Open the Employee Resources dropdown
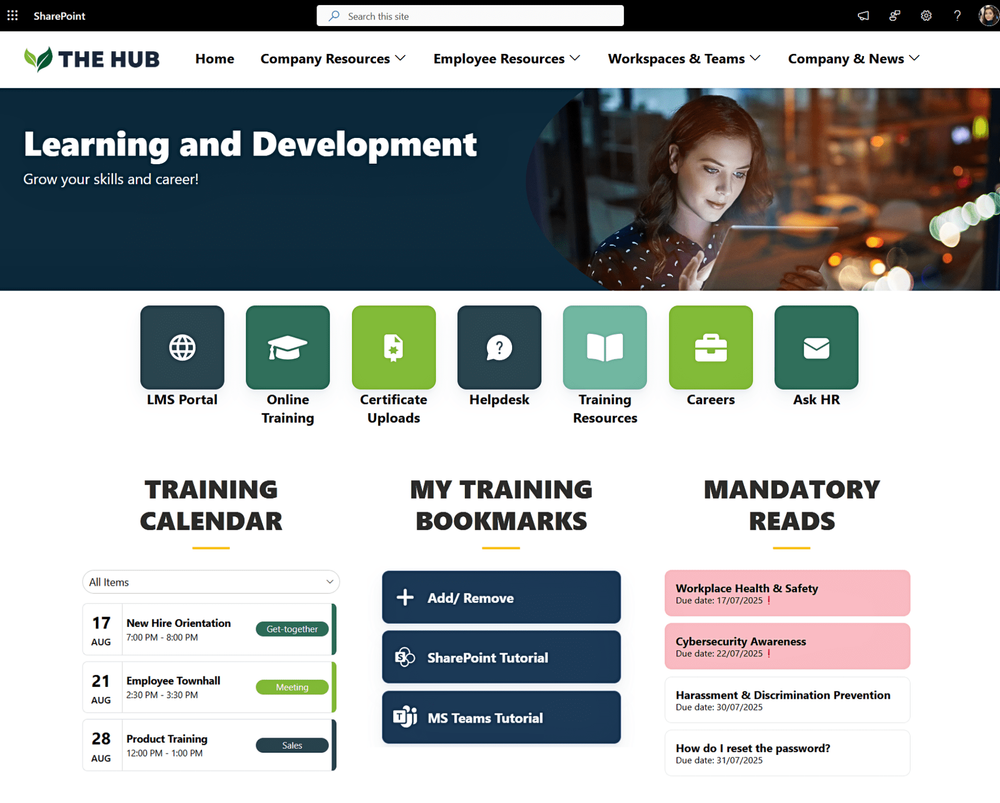This screenshot has width=1000, height=803. [506, 59]
